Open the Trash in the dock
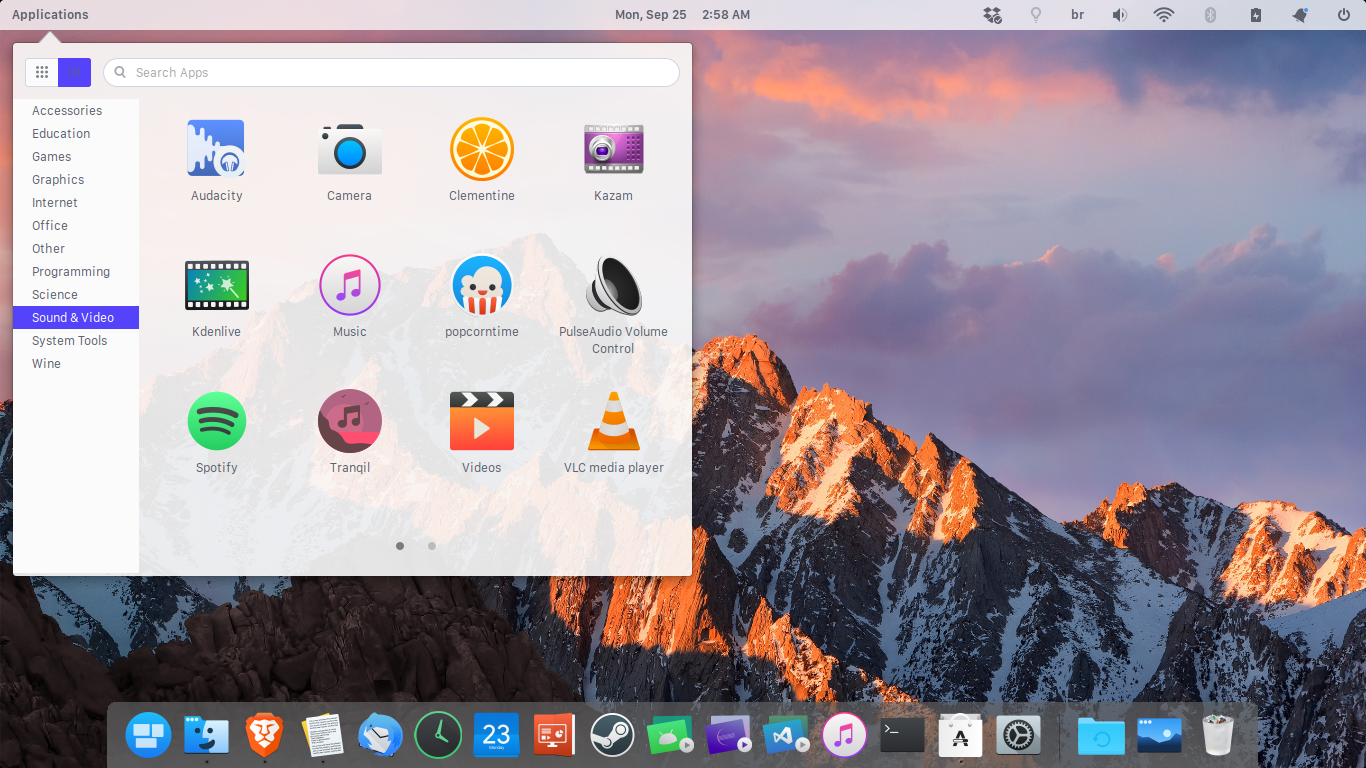Screen dimensions: 1366x768 click(1217, 736)
